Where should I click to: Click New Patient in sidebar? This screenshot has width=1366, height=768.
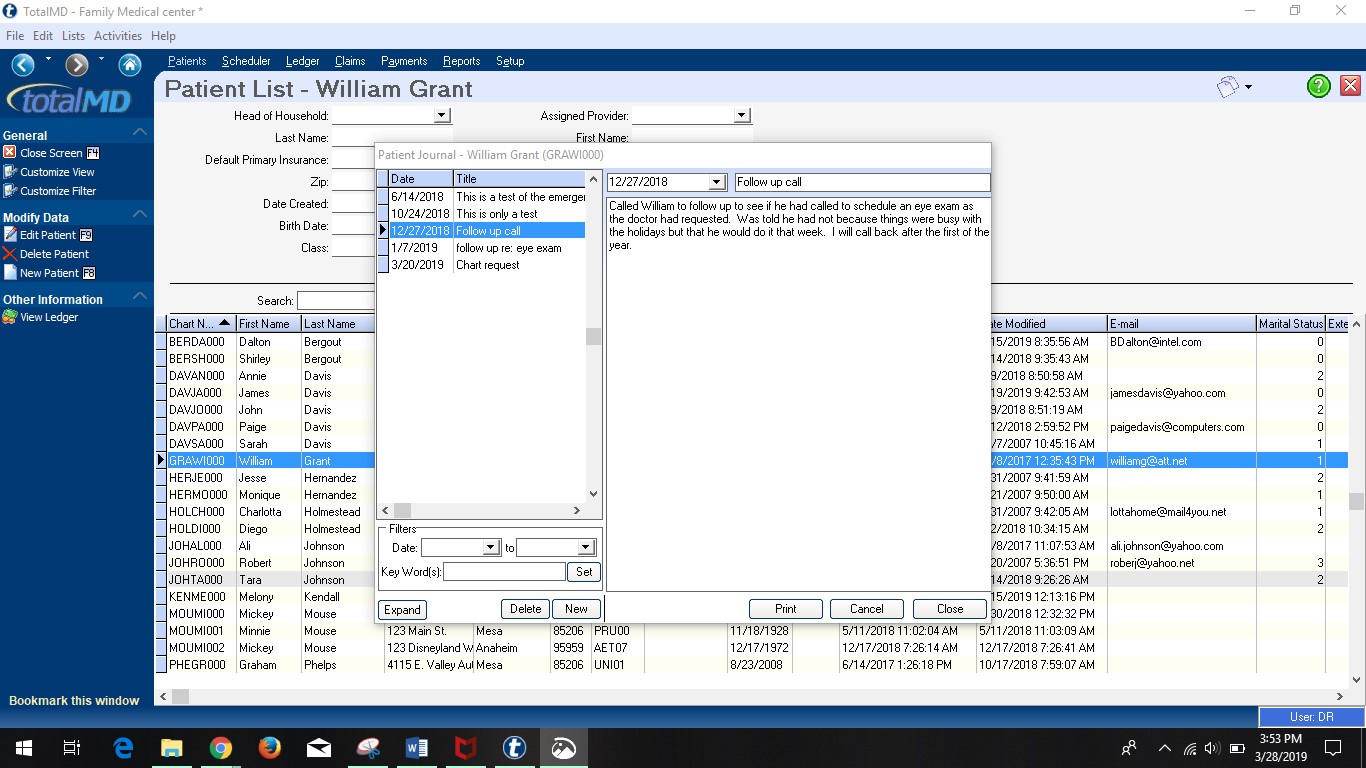point(50,273)
